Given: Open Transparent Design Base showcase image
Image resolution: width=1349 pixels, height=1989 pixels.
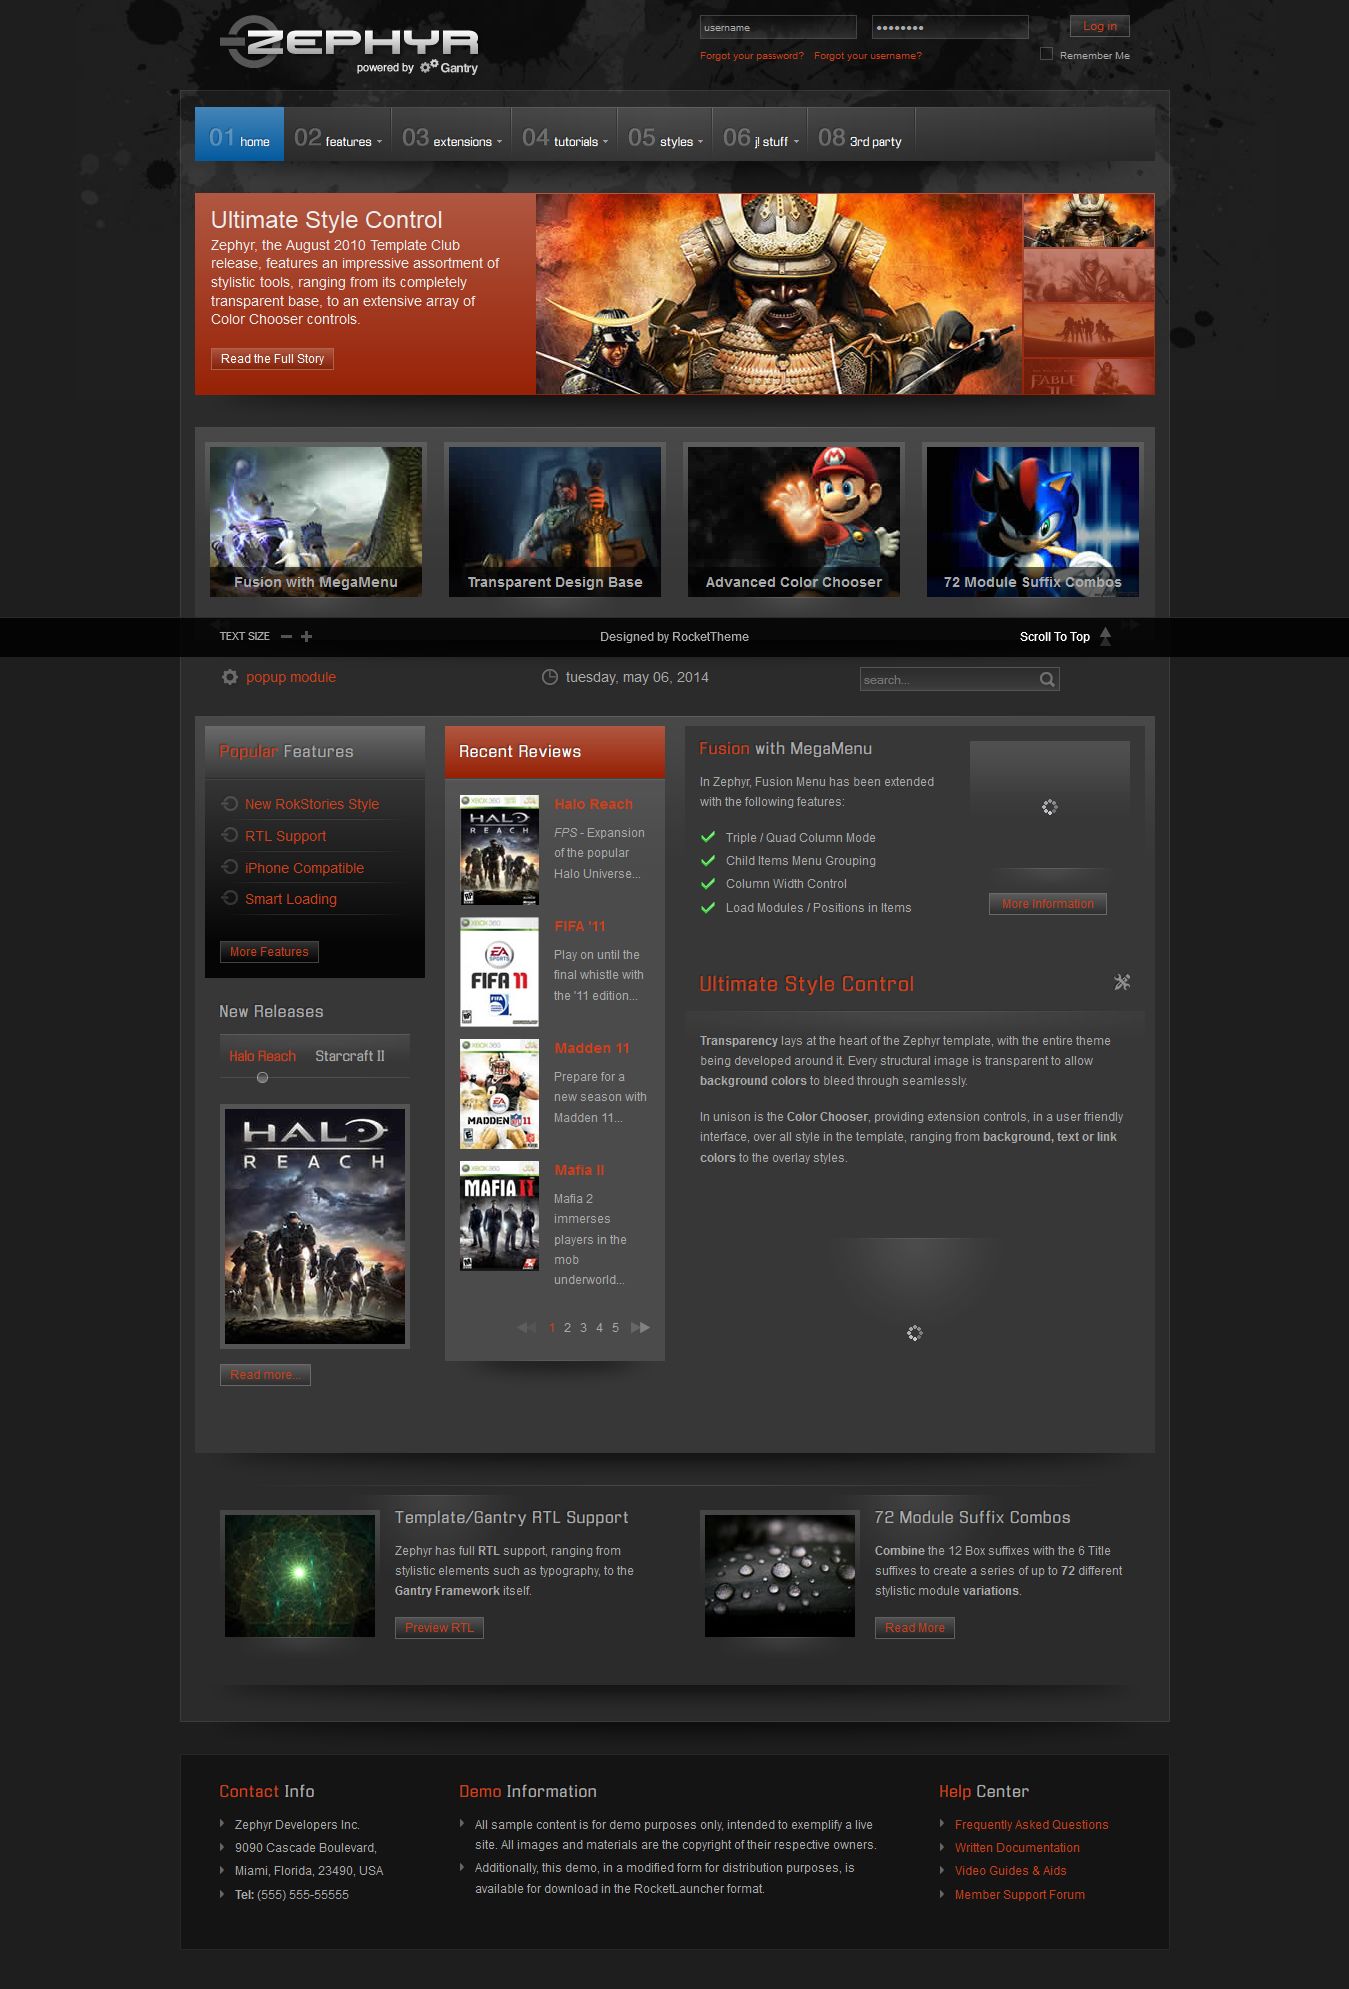Looking at the screenshot, I should [x=555, y=521].
